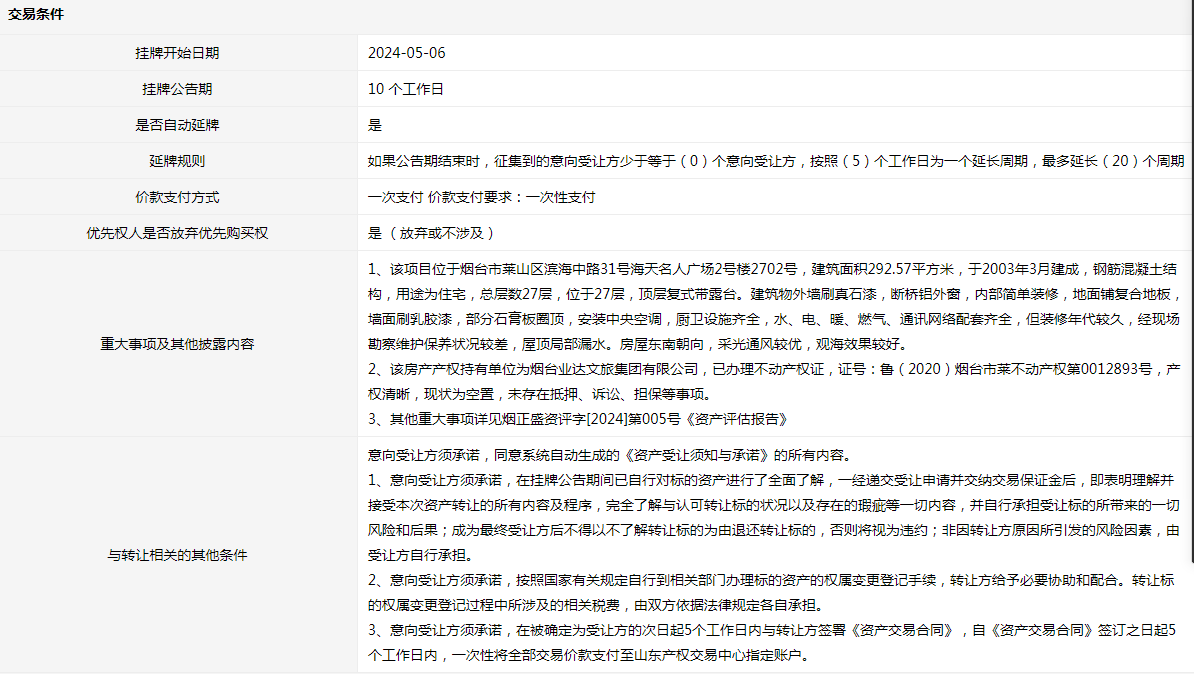Screen dimensions: 1194x674
Task: Click the 延牌规则 row label
Action: pyautogui.click(x=177, y=161)
